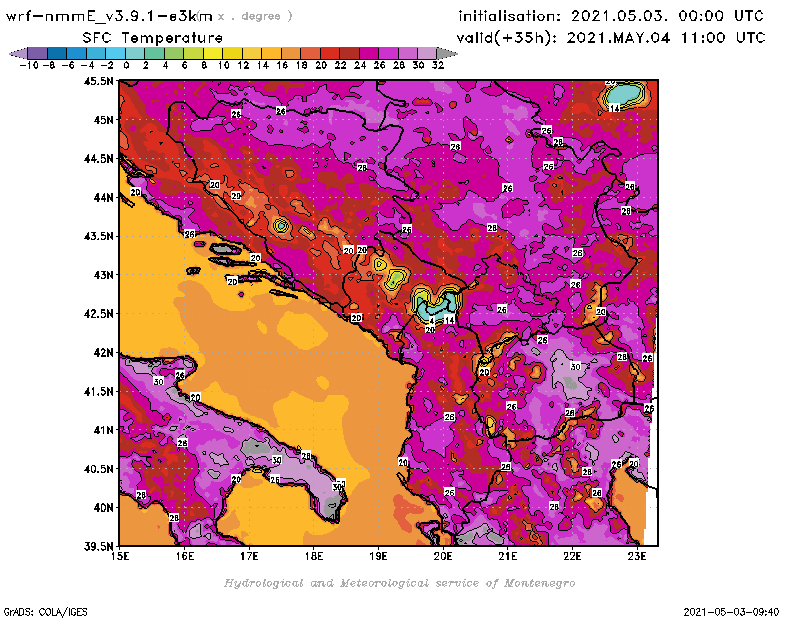Viewport: 800px width, 618px height.
Task: Pick the legend swatch between 2 and 4
Action: pos(155,53)
